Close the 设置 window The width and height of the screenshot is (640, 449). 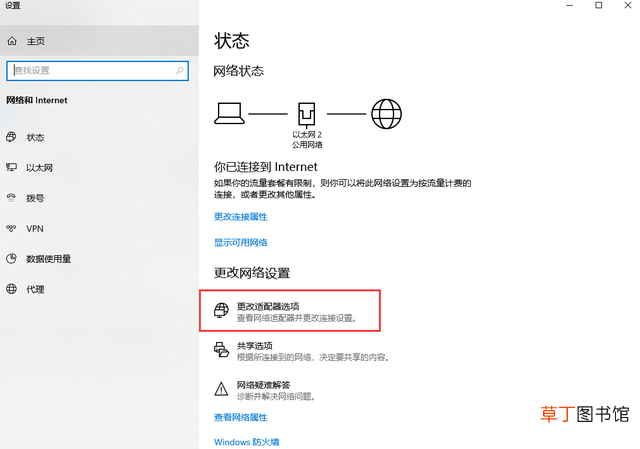[x=628, y=5]
